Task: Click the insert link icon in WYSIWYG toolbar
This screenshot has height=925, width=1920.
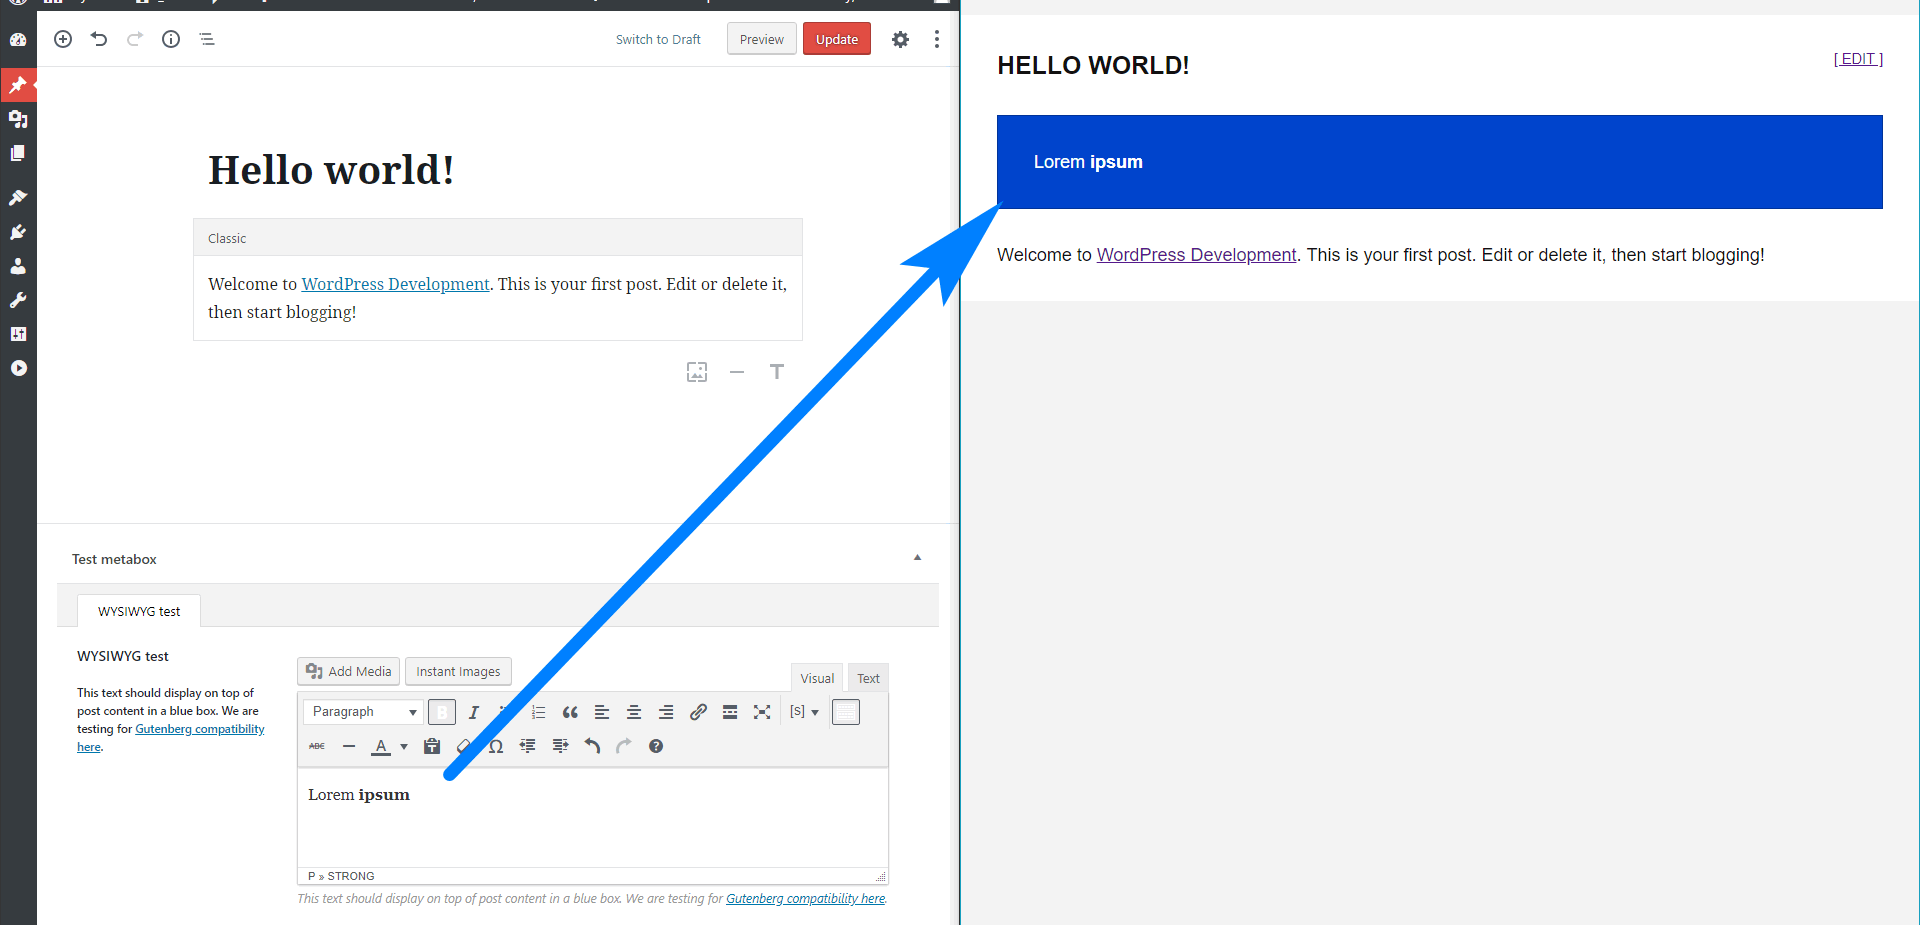Action: coord(698,712)
